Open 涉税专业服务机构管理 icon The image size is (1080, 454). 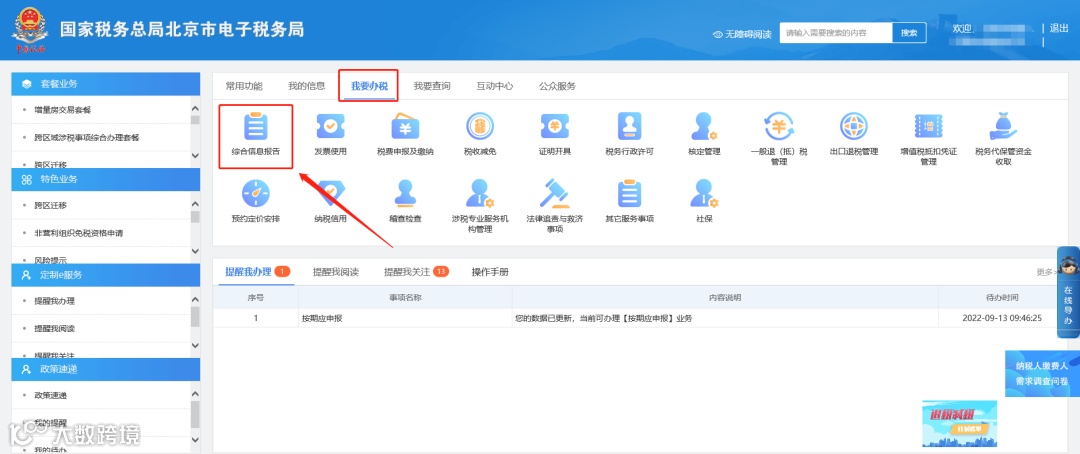pos(479,194)
